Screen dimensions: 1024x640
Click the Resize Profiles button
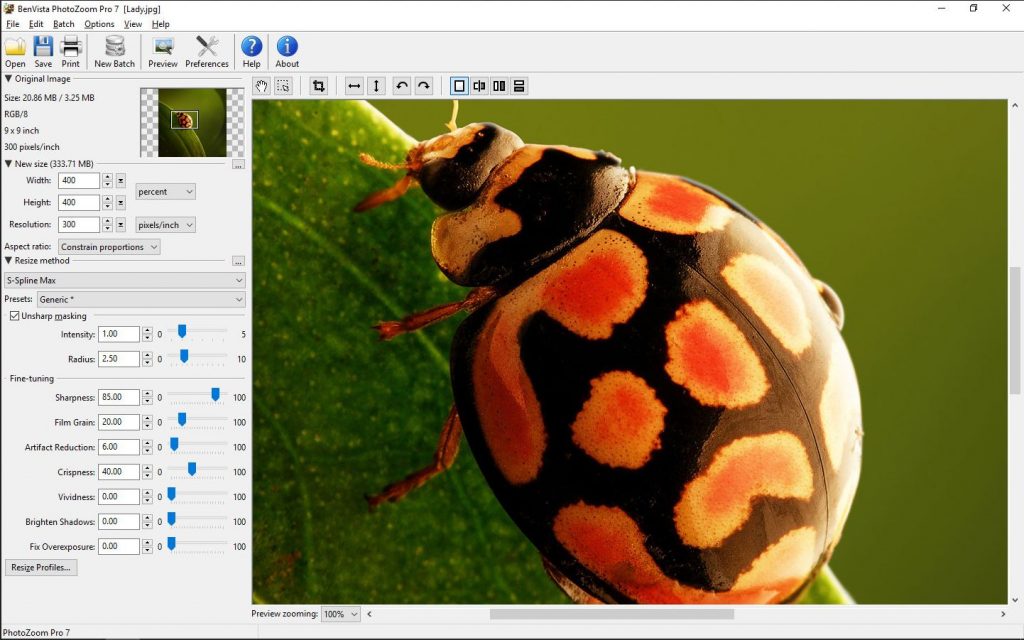[x=40, y=567]
